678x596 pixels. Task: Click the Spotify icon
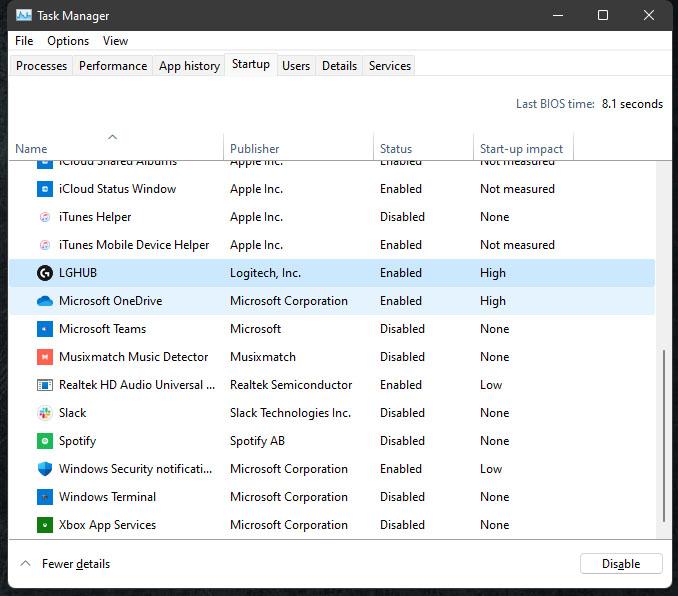click(45, 441)
